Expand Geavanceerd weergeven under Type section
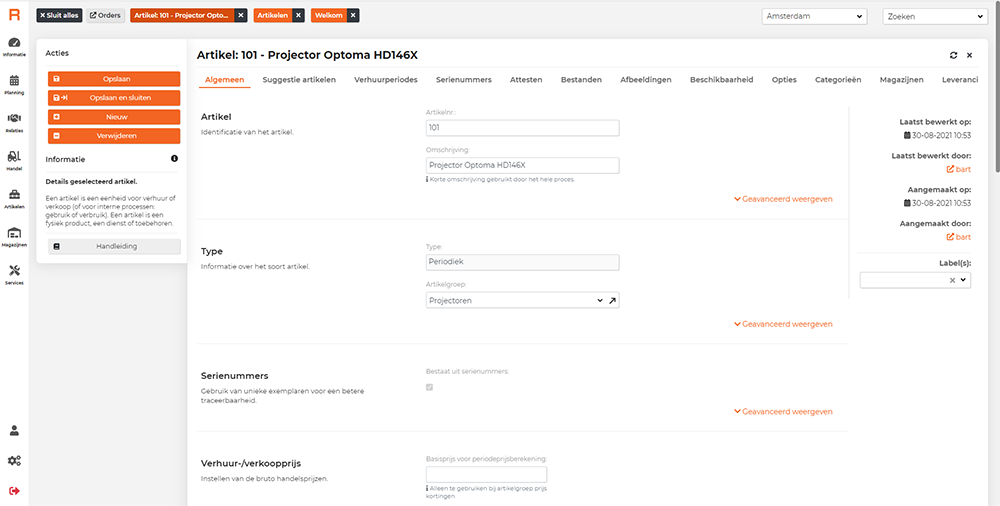This screenshot has height=506, width=1000. [783, 324]
